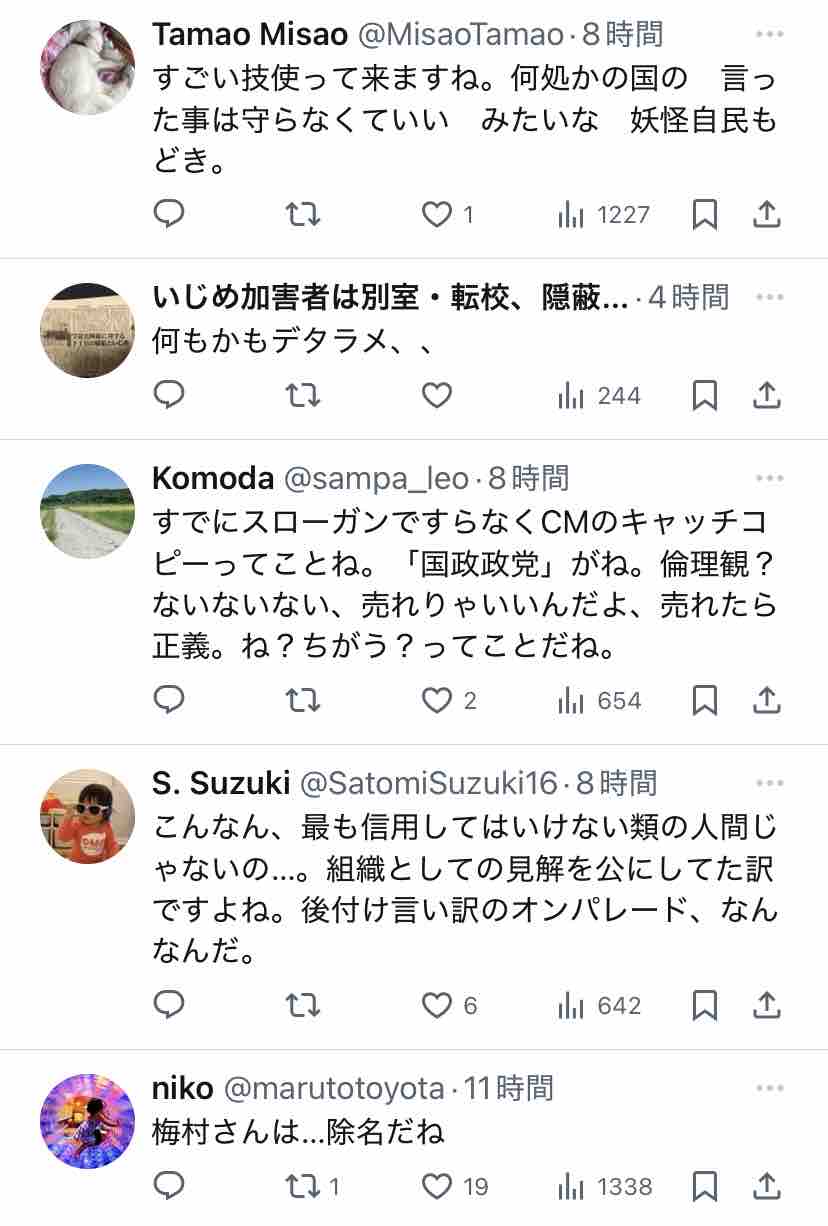
Task: Open S. Suzuki's profile name
Action: click(221, 782)
